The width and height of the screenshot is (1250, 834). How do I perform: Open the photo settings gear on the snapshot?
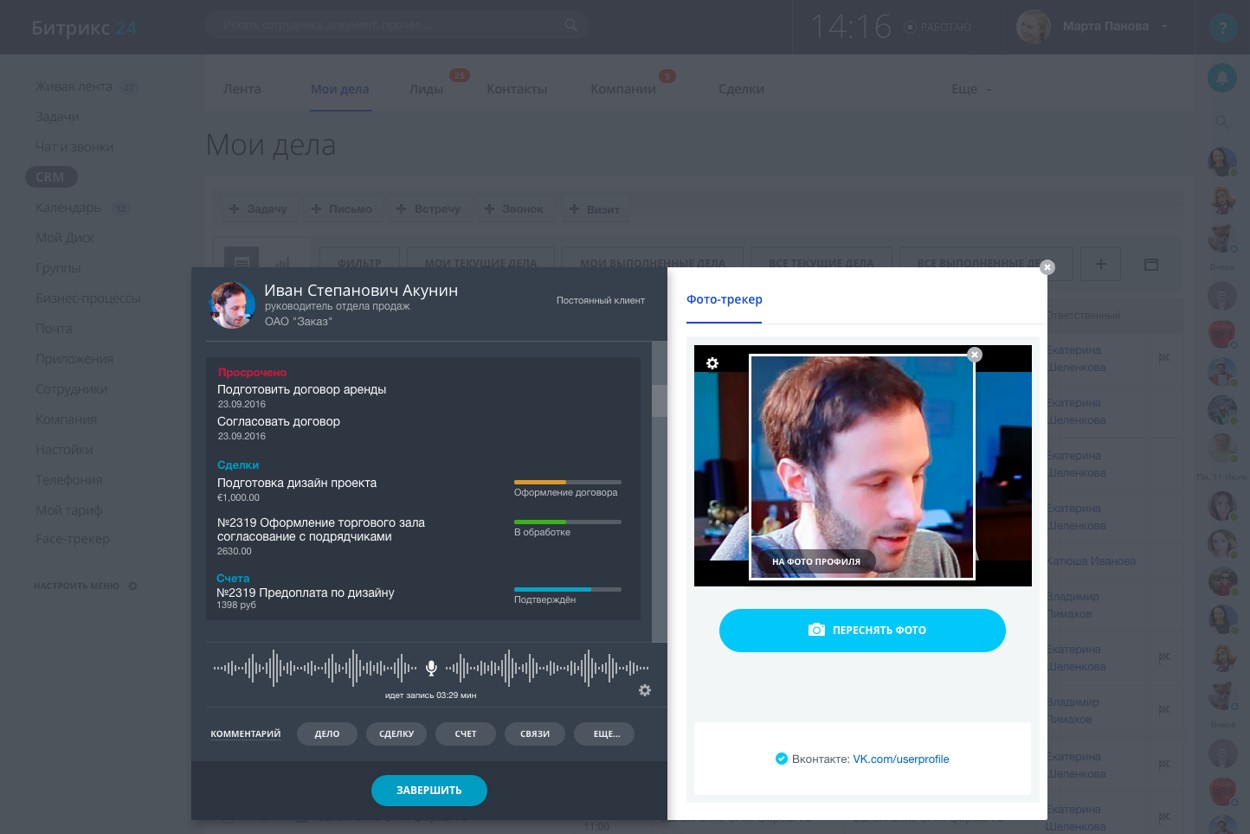pos(712,363)
